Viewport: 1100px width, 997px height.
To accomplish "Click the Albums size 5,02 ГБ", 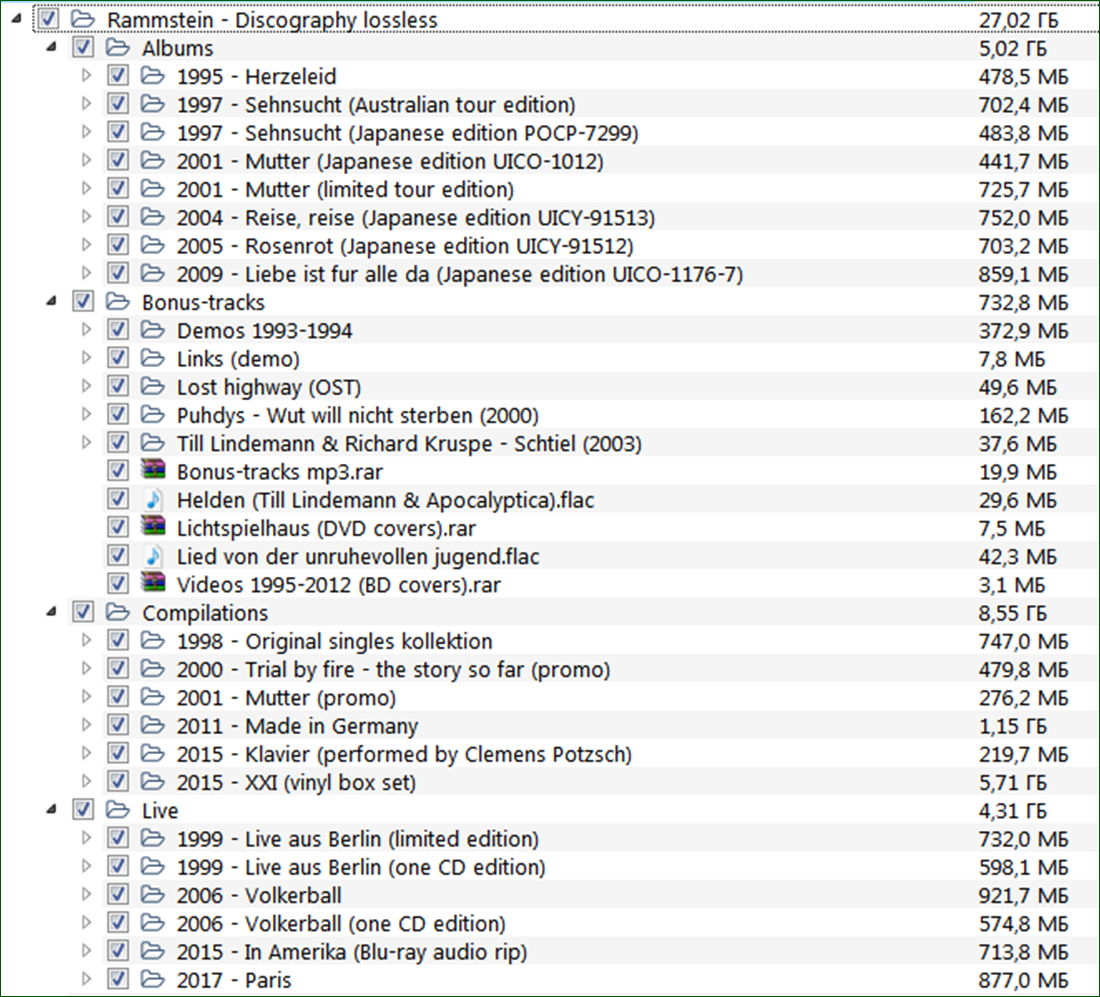I will pyautogui.click(x=1012, y=48).
